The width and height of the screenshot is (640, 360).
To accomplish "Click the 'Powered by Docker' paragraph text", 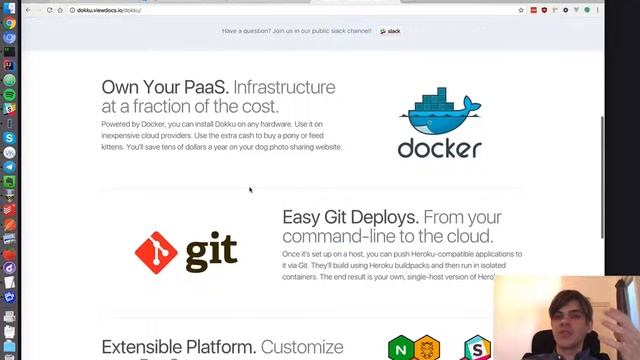I will tap(222, 136).
